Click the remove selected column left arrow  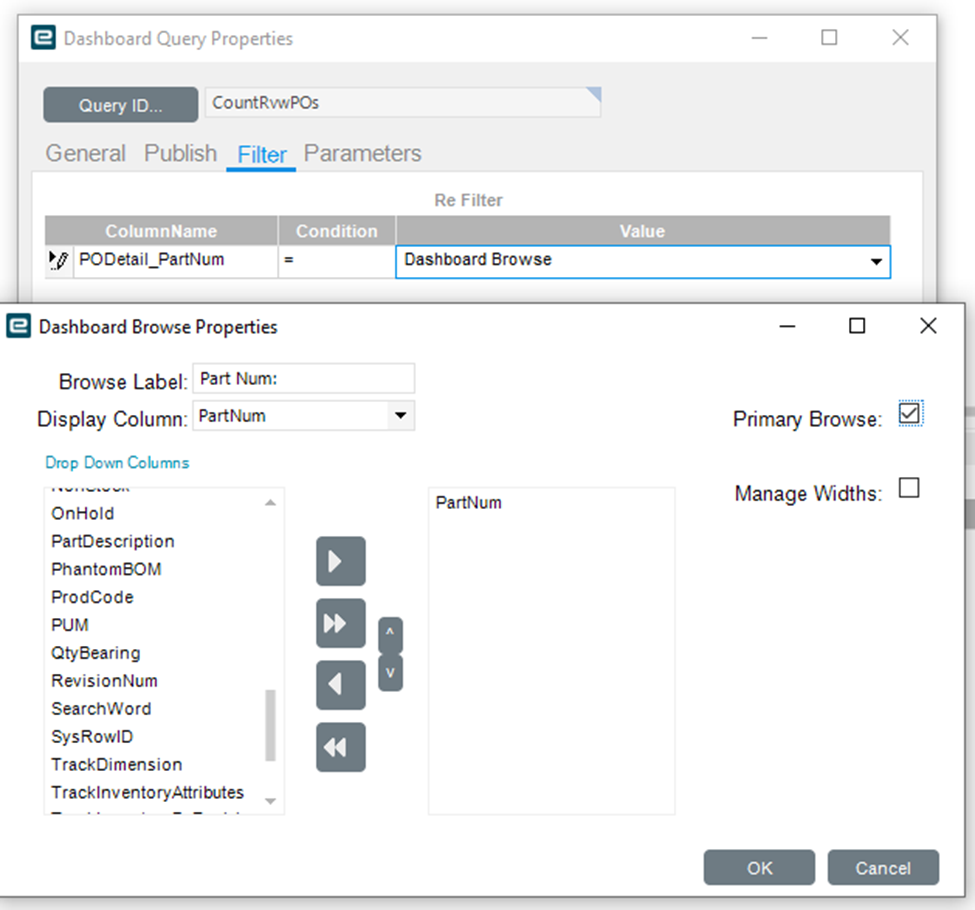[340, 685]
